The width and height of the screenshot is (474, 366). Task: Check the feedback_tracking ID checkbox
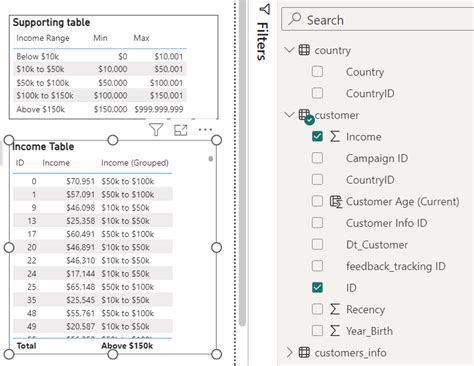pyautogui.click(x=317, y=266)
